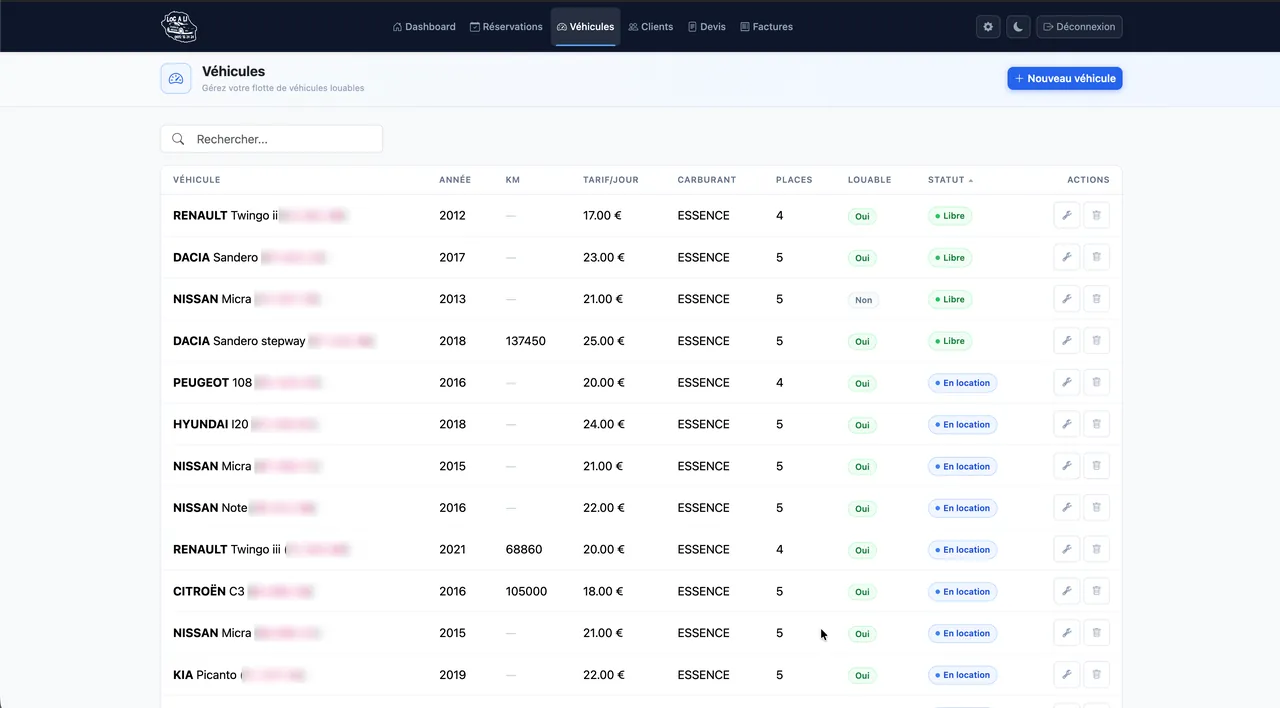Go to the Dashboard tab
This screenshot has width=1280, height=708.
[x=424, y=27]
